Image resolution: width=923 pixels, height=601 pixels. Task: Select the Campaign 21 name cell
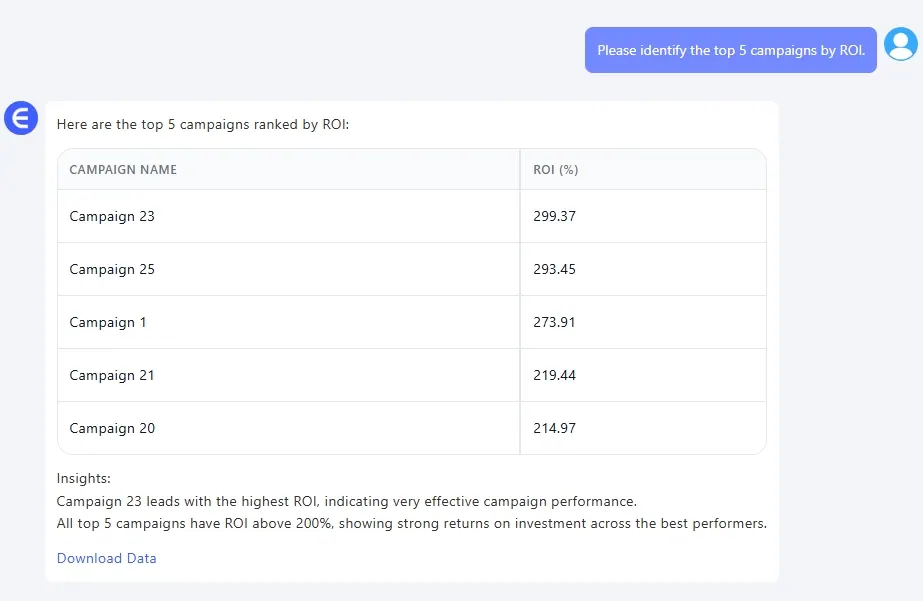pyautogui.click(x=112, y=375)
